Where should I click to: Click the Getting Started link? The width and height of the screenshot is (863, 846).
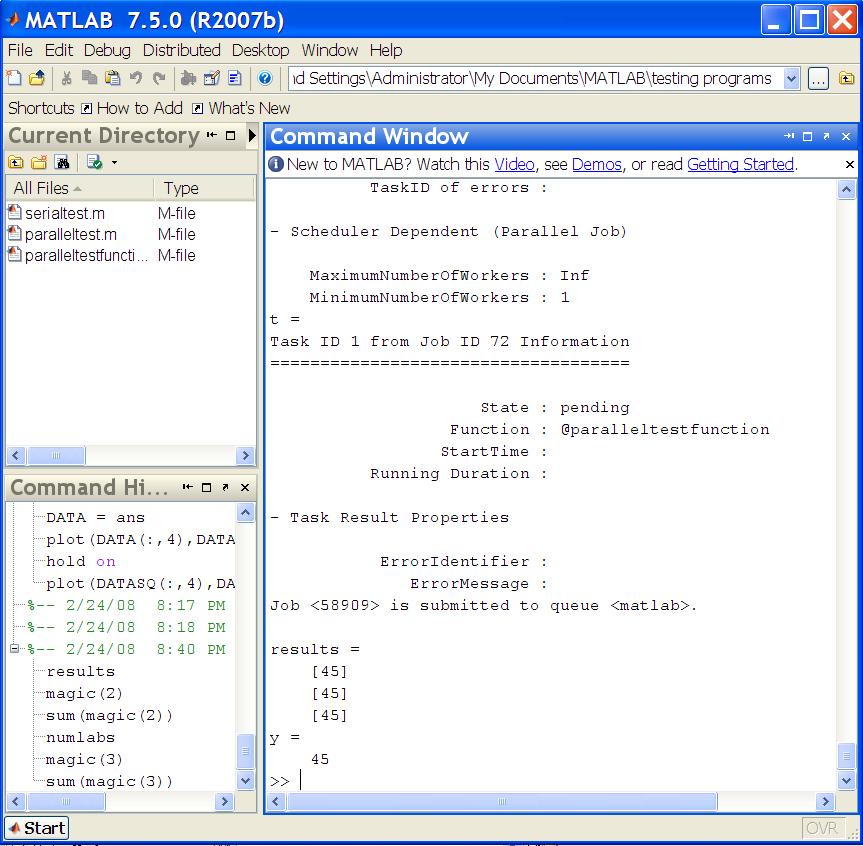pyautogui.click(x=740, y=164)
